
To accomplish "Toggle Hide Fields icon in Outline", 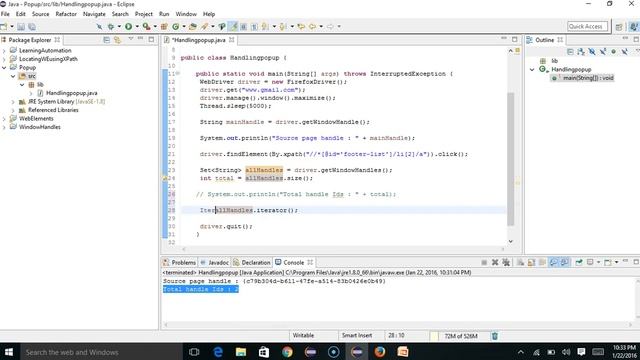I will point(592,52).
